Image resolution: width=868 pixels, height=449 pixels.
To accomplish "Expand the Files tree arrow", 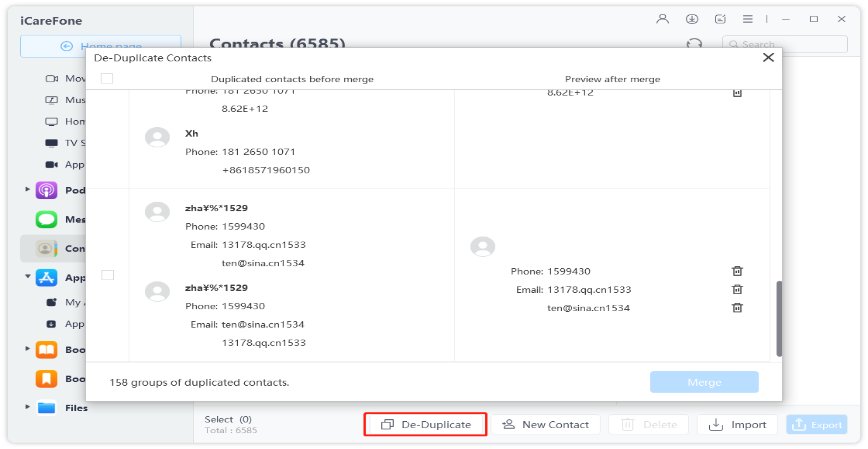I will [27, 407].
